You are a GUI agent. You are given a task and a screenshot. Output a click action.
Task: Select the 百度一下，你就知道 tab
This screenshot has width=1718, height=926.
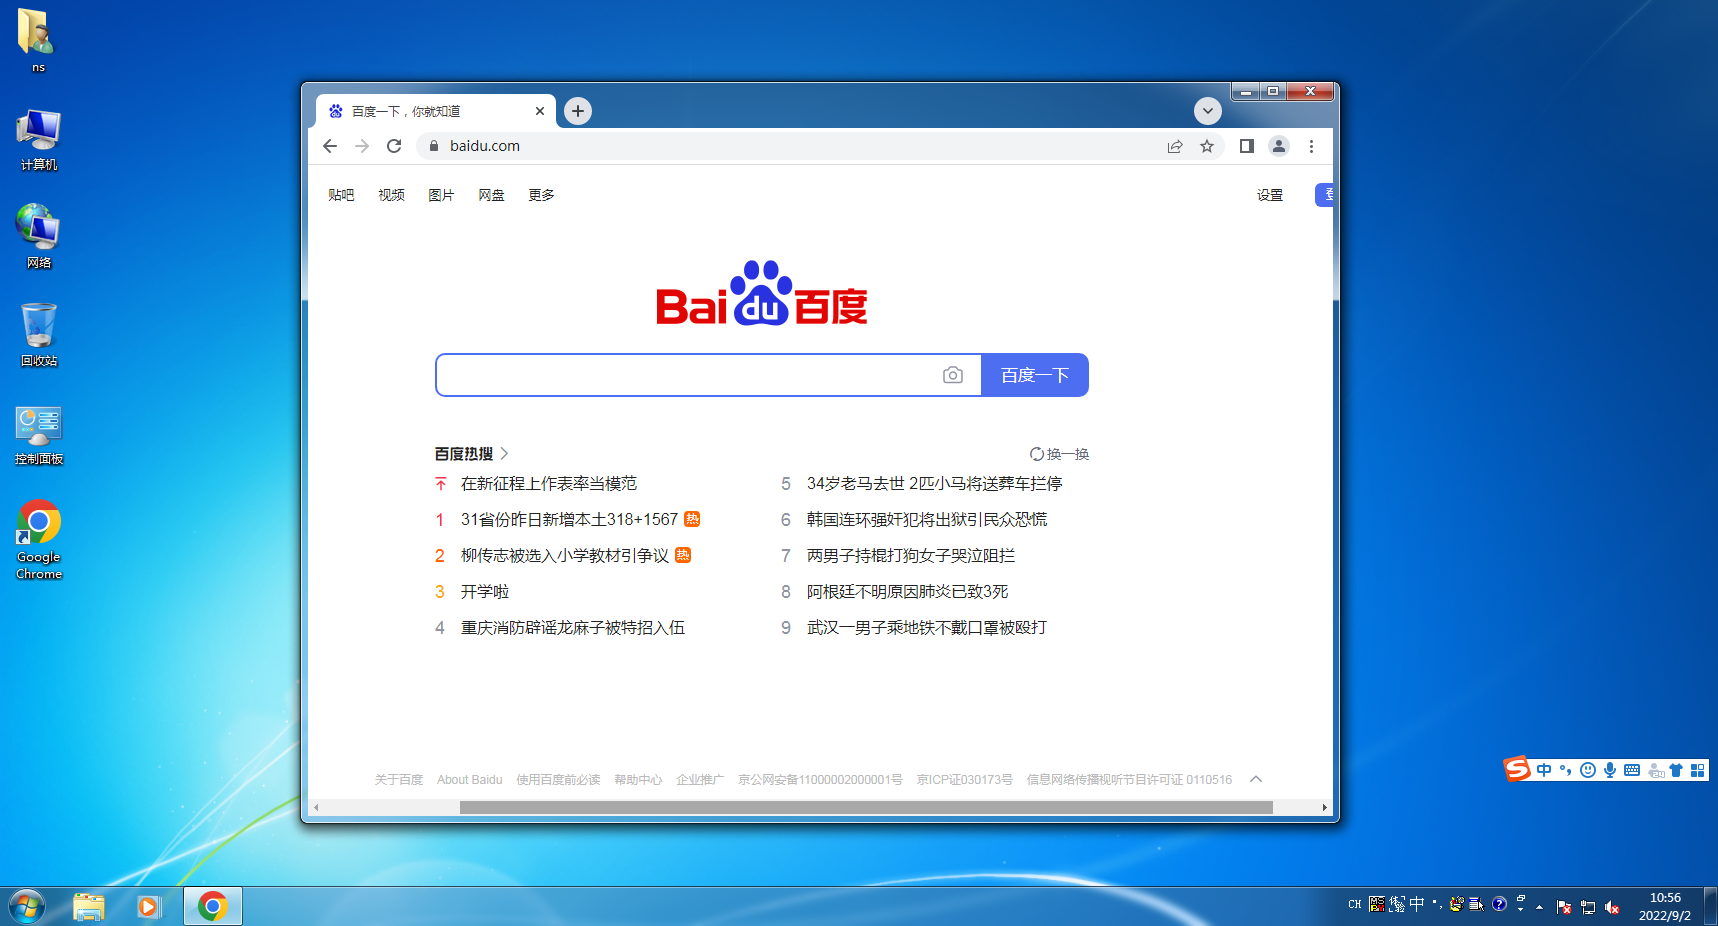(x=436, y=111)
